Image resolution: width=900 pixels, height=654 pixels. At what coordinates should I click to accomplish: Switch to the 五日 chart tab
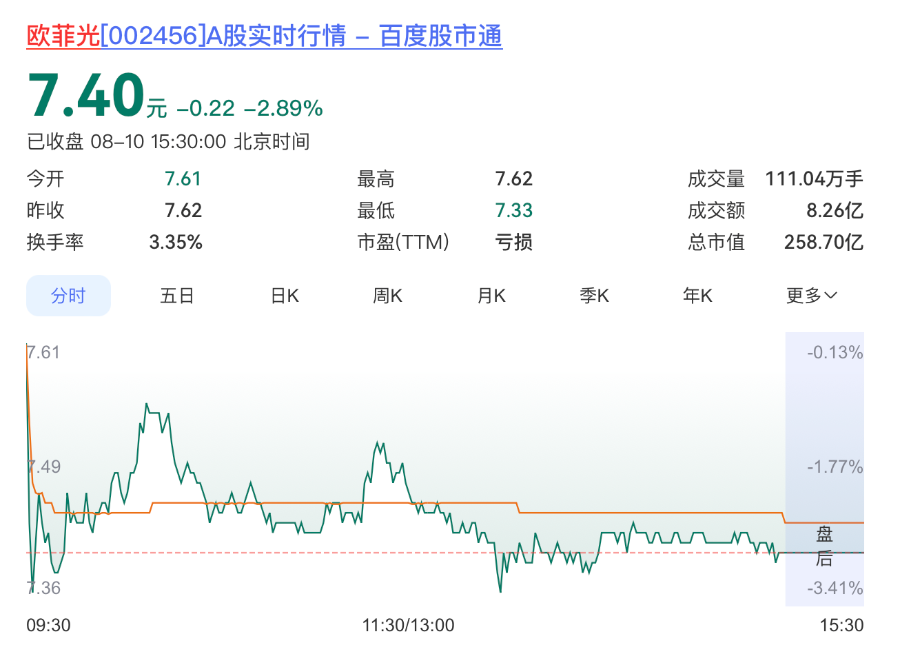pyautogui.click(x=177, y=296)
